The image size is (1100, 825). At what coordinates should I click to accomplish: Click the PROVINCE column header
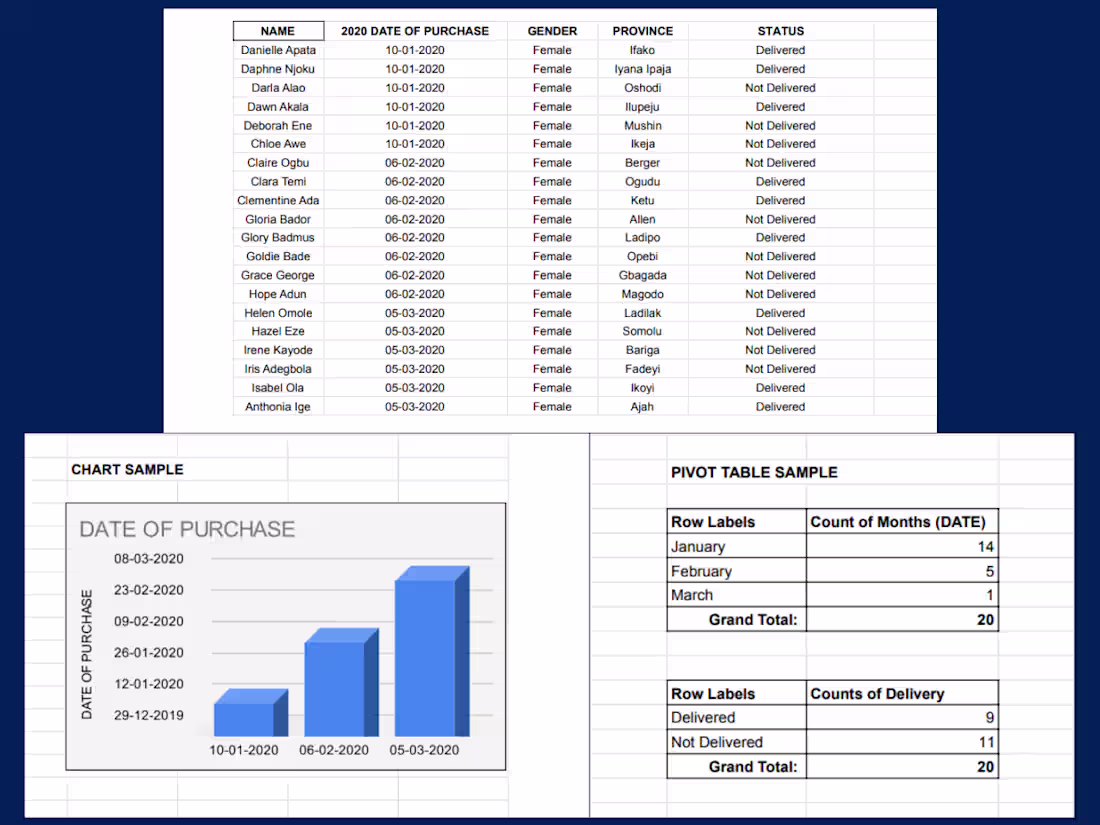tap(642, 30)
